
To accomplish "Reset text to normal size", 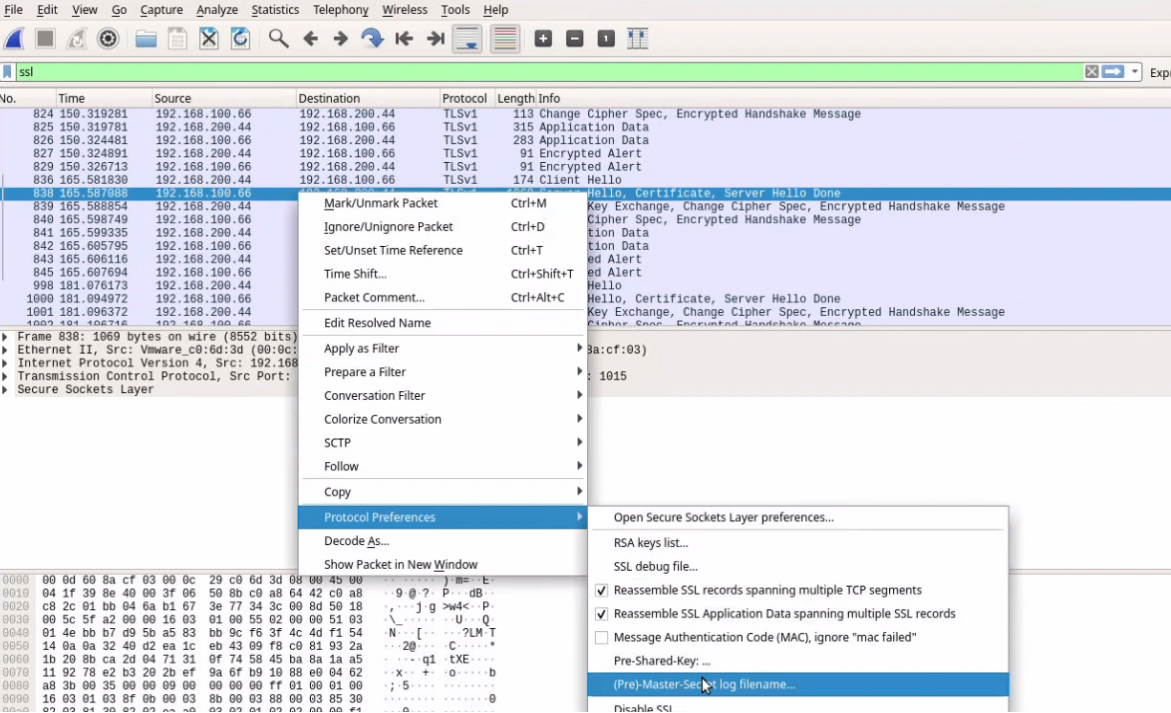I will 606,39.
